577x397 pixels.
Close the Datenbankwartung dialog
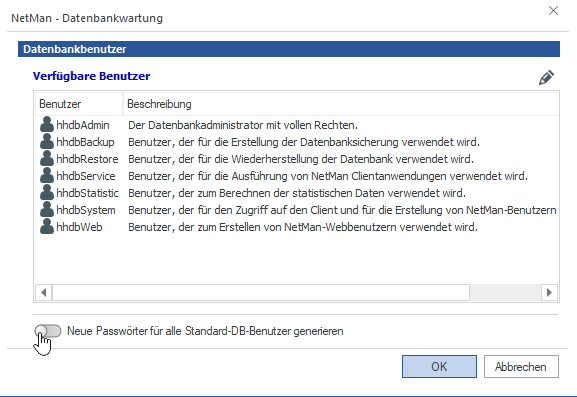[553, 11]
